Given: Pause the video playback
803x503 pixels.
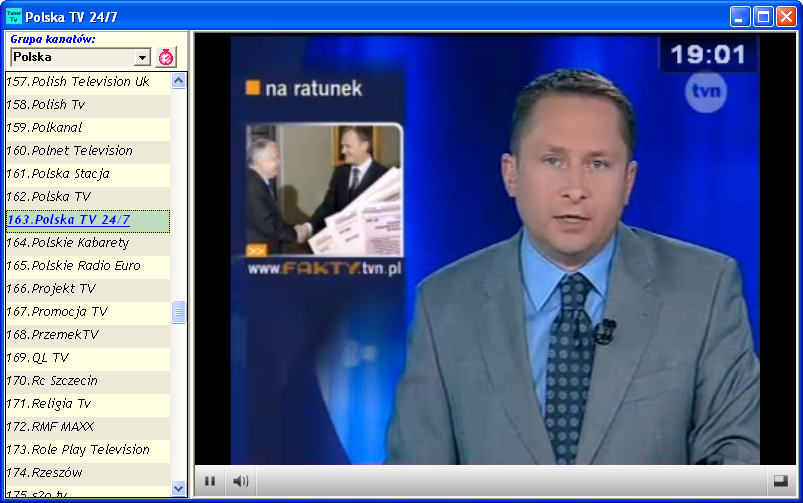Looking at the screenshot, I should pyautogui.click(x=210, y=481).
